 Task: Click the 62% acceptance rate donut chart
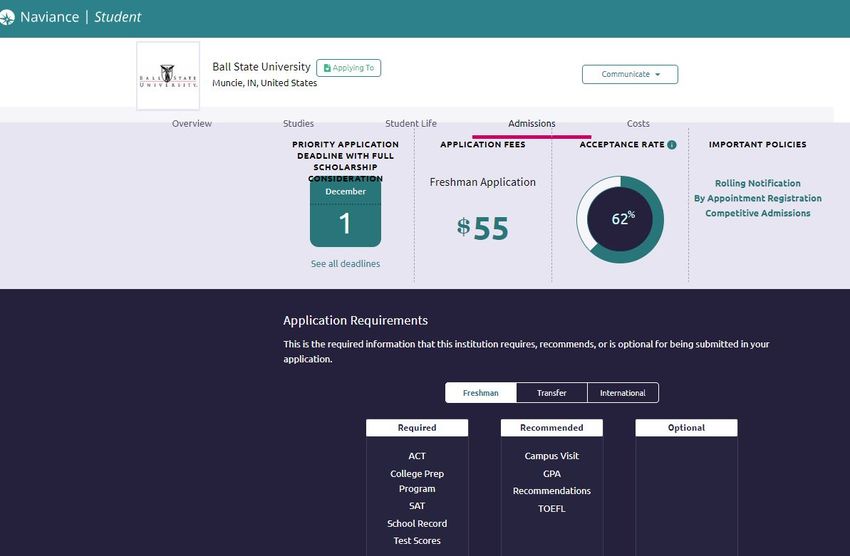[x=620, y=219]
